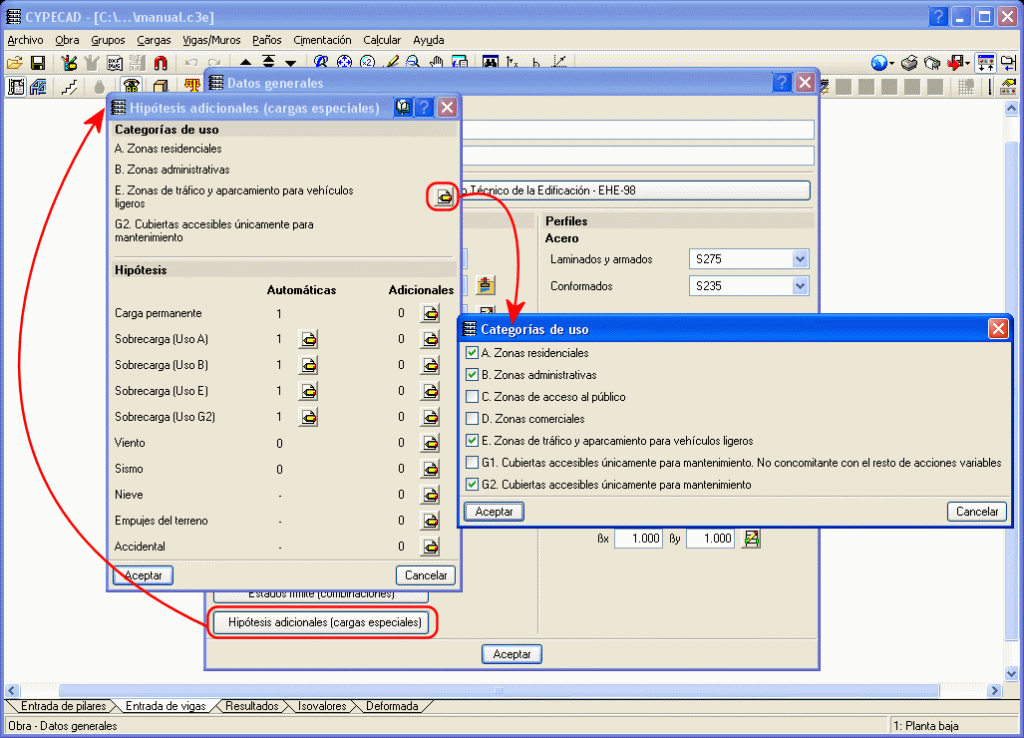Click icon beside the βy 1.000 field

752,539
